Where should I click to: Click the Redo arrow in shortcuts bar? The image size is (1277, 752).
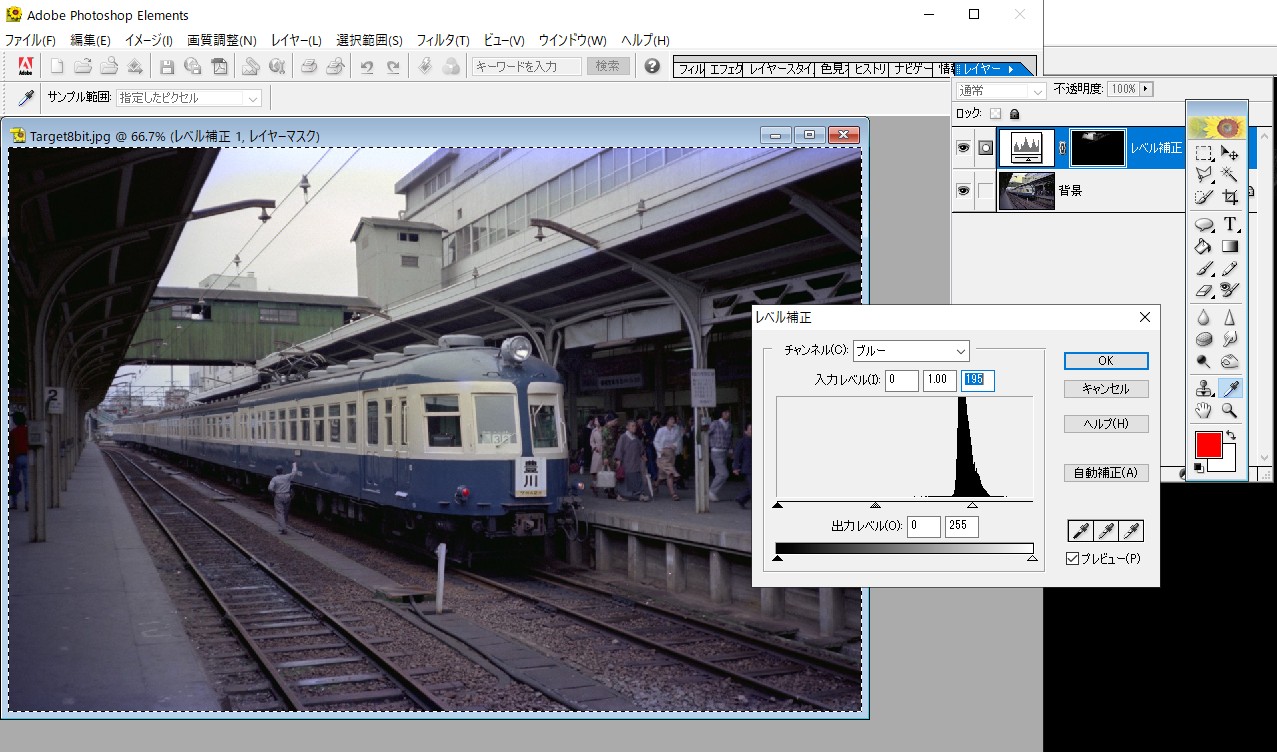[393, 66]
